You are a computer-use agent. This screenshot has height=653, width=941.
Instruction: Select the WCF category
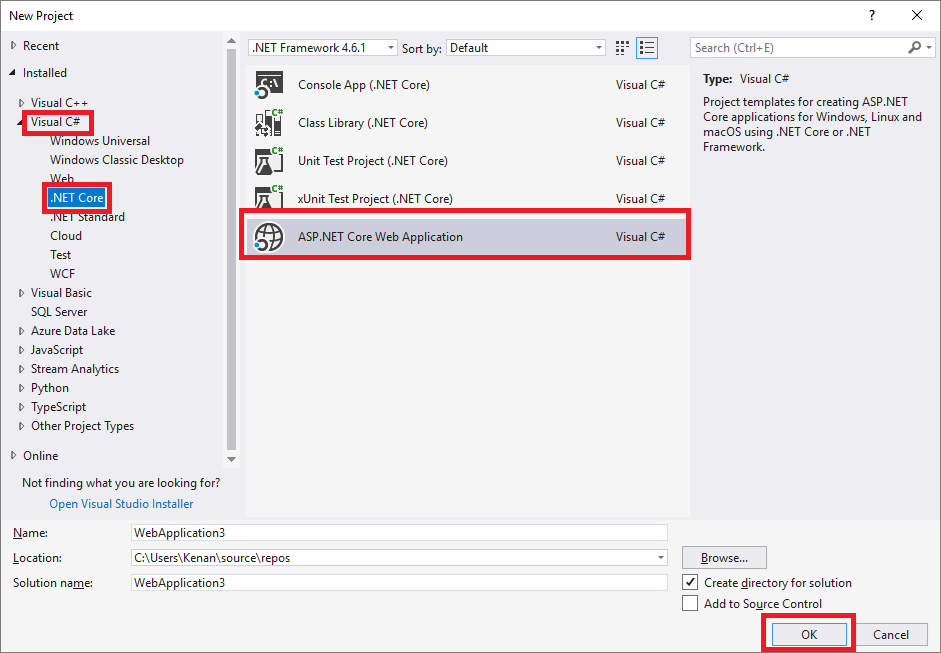point(62,274)
